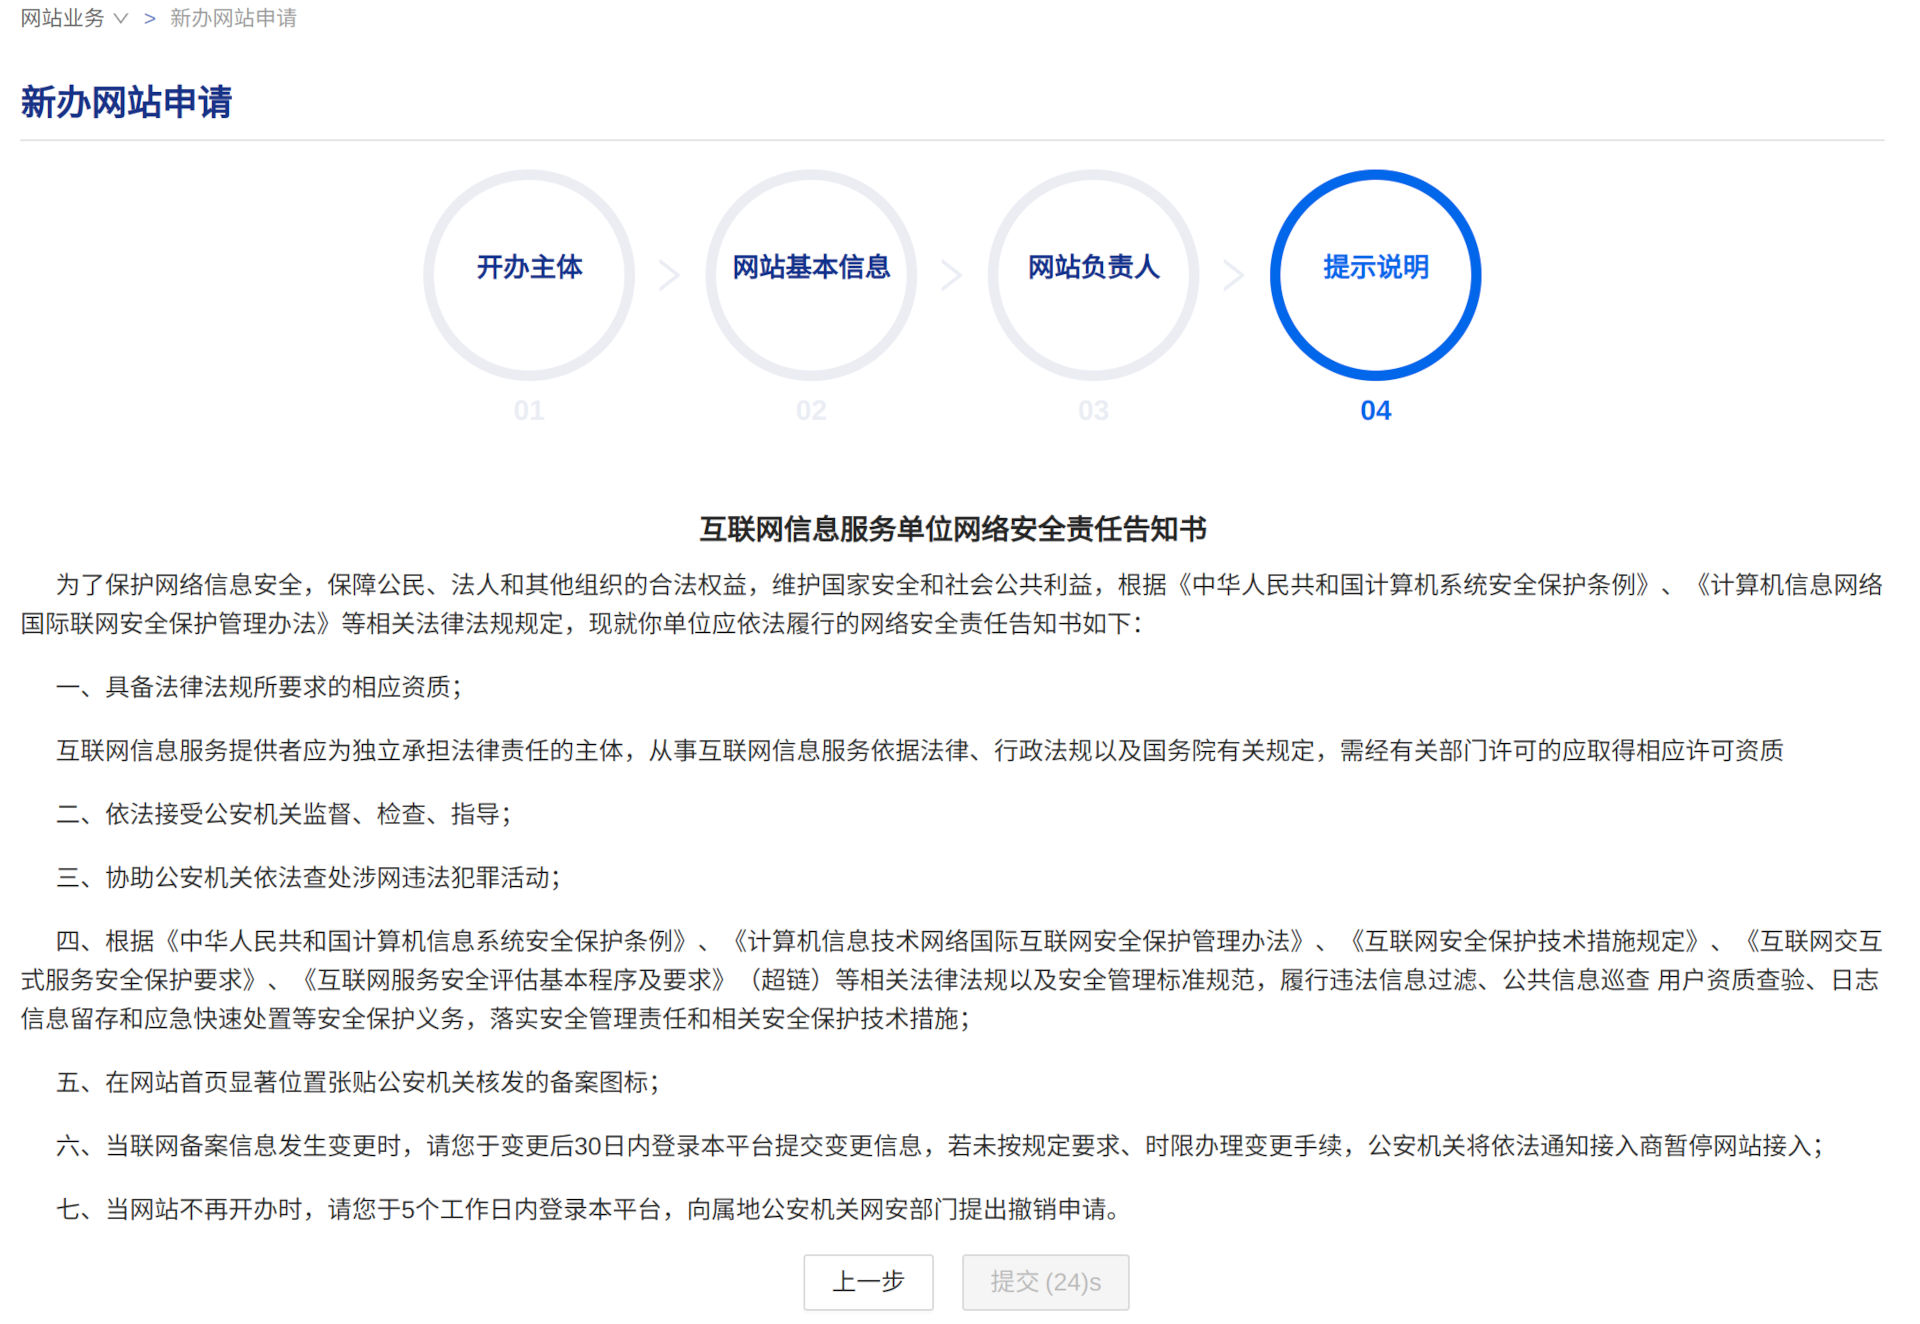Select step circle 网站基本信息

point(811,272)
